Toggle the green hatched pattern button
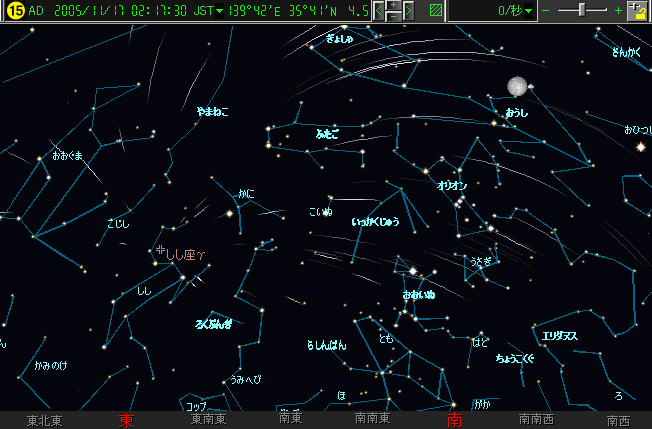Viewport: 652px width, 429px height. [435, 12]
